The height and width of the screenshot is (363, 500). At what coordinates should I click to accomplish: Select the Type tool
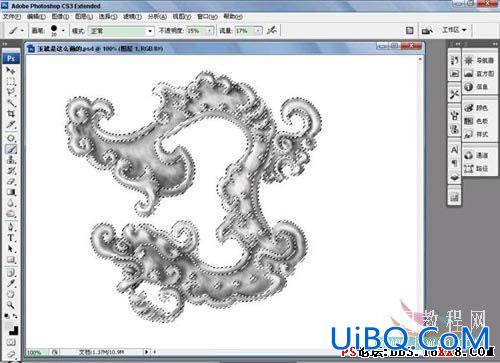tap(11, 238)
